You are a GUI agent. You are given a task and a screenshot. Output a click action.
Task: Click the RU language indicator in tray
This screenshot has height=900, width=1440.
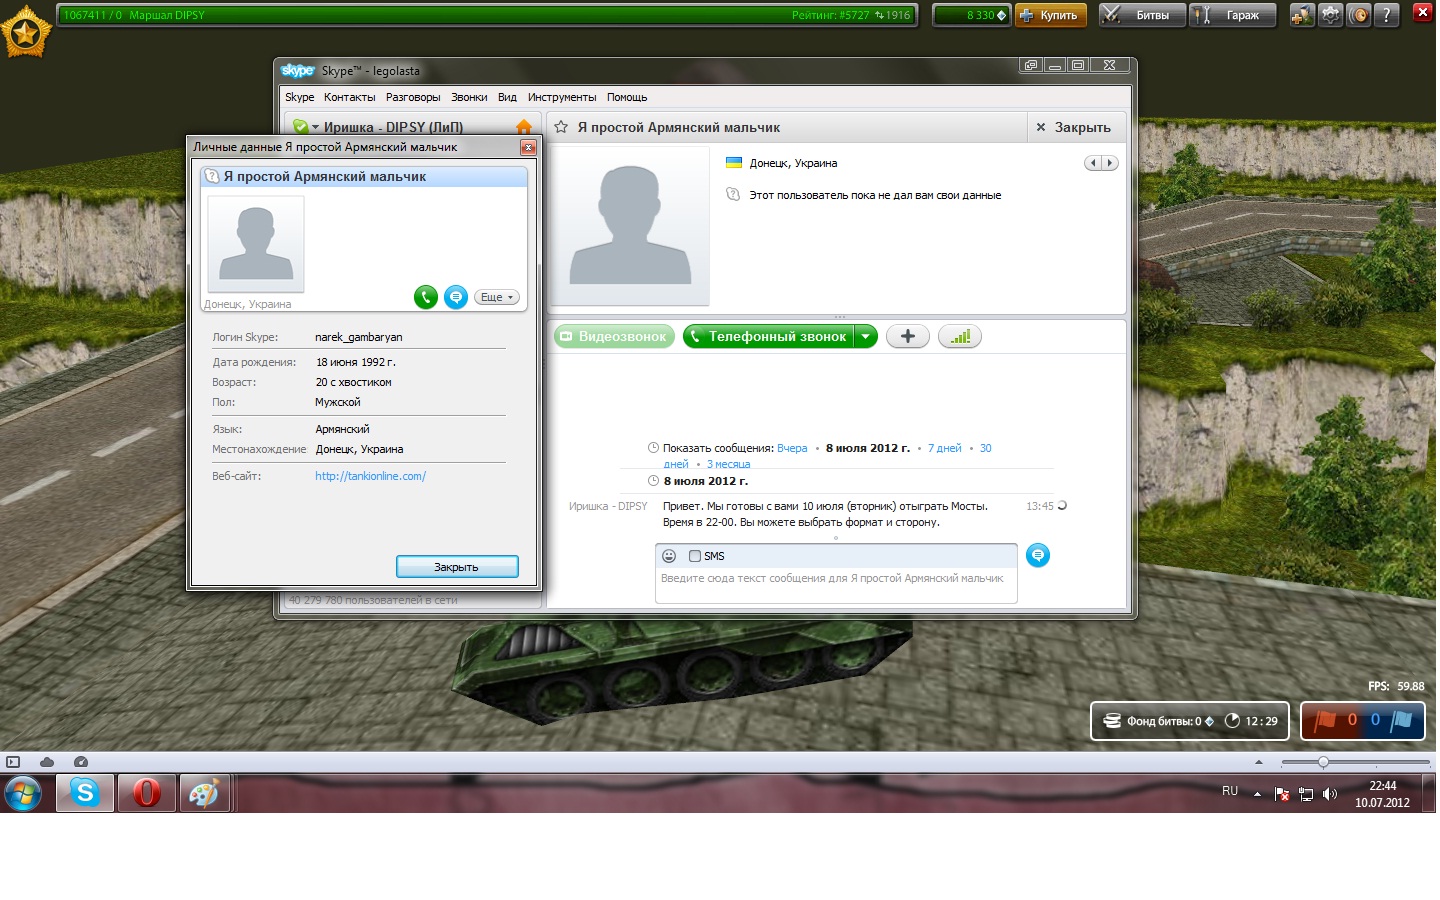point(1230,791)
